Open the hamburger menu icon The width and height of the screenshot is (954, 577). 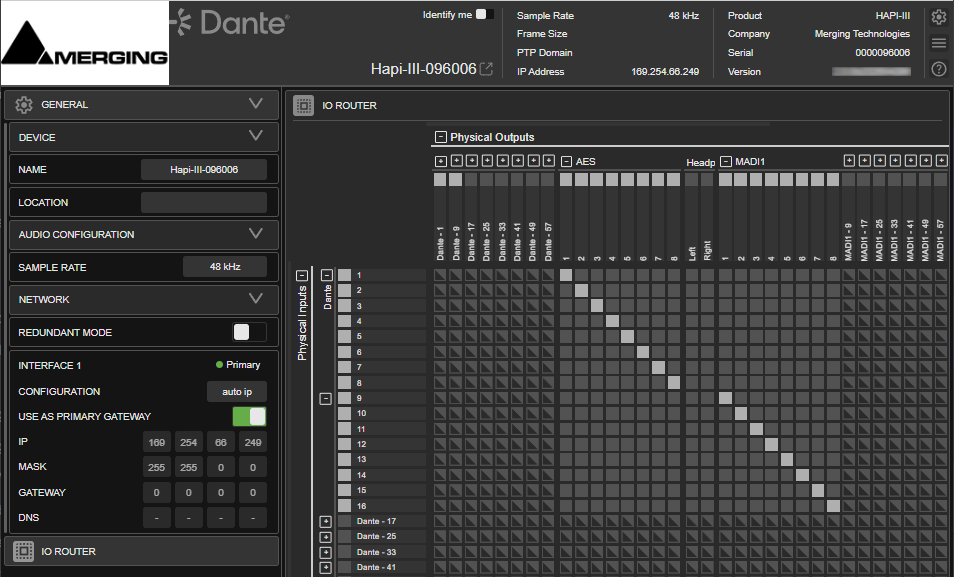(939, 43)
